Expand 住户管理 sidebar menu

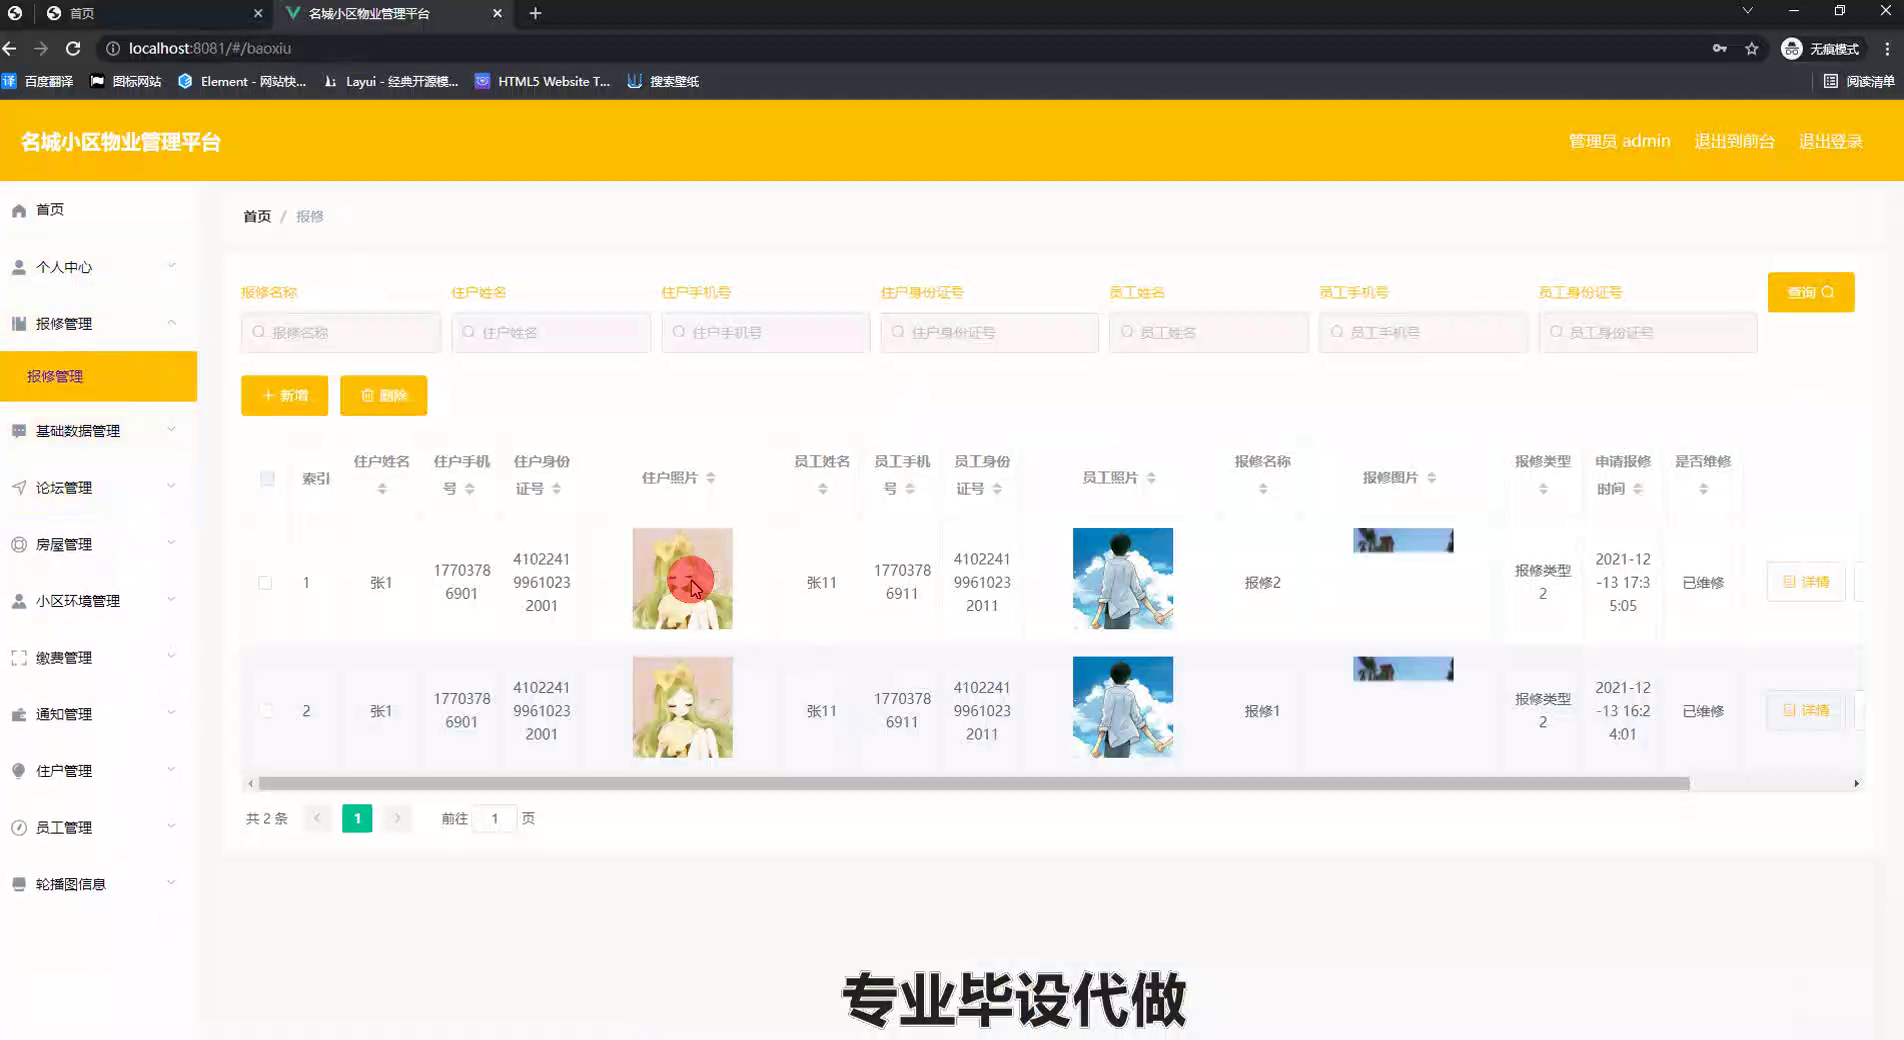pyautogui.click(x=98, y=771)
